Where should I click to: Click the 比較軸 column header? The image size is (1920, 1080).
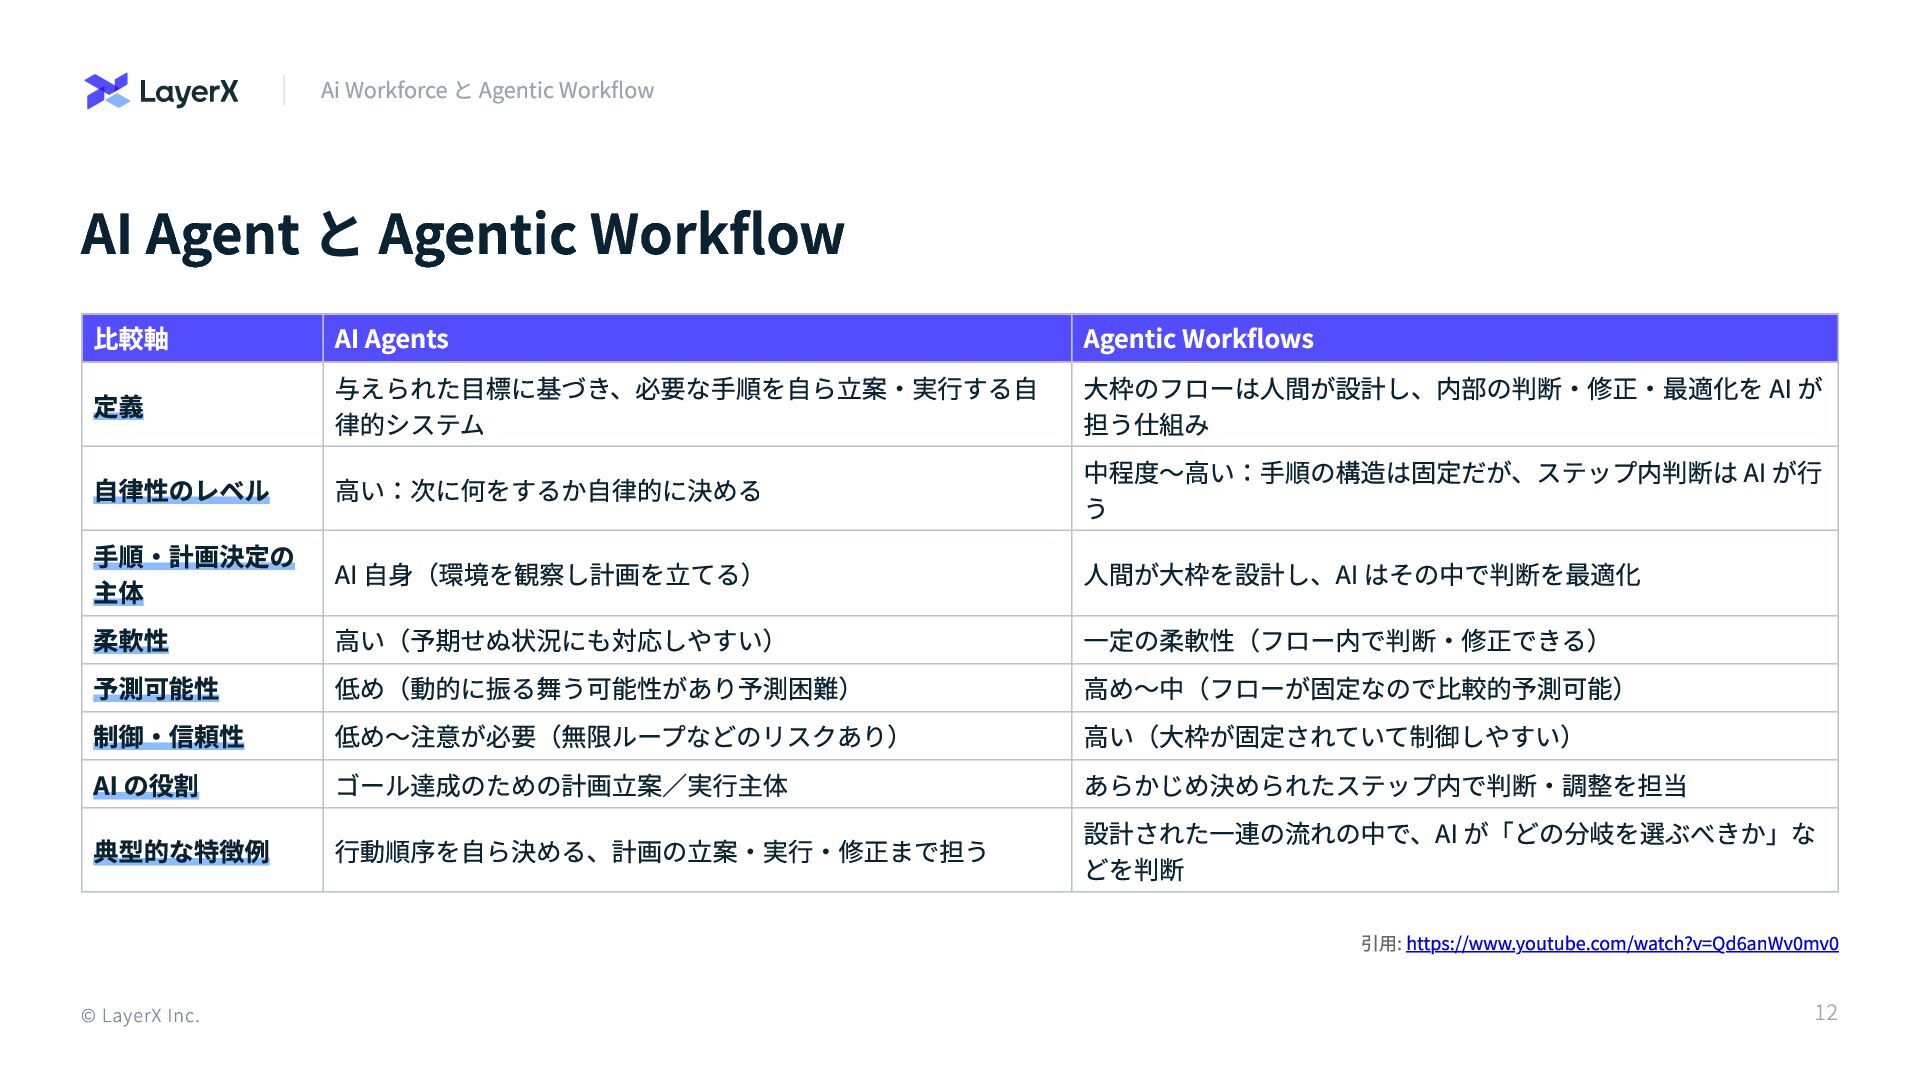tap(131, 339)
